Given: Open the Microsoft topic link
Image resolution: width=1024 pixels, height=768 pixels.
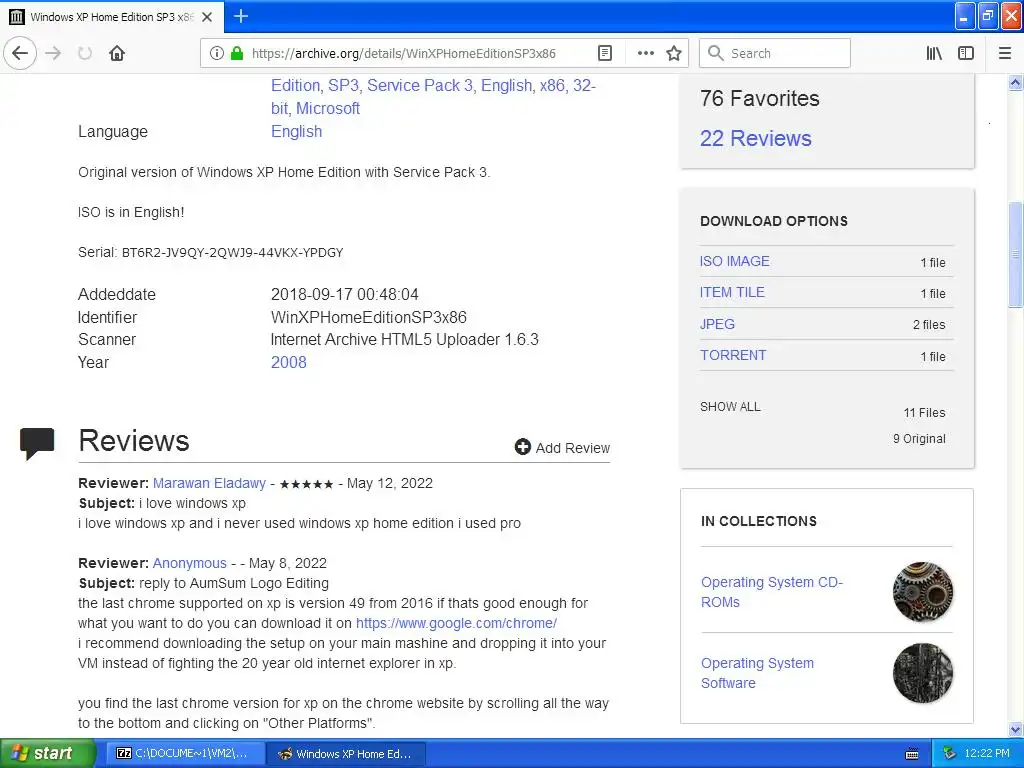Looking at the screenshot, I should [x=328, y=108].
